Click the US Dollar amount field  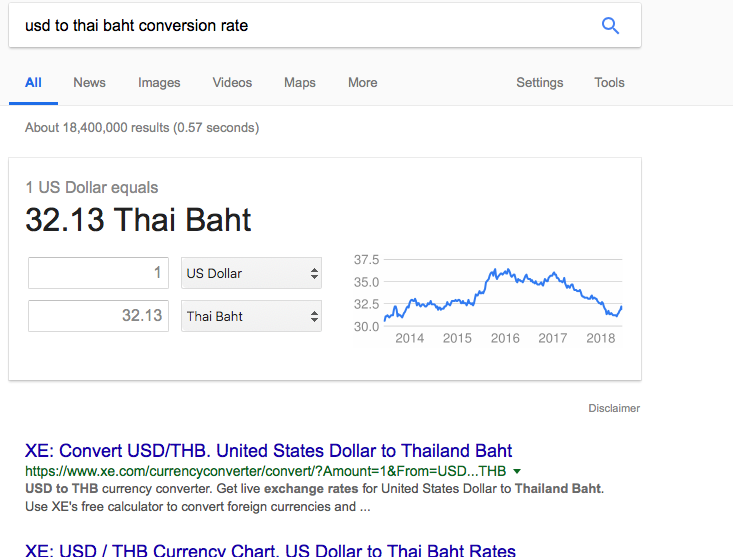(x=98, y=273)
